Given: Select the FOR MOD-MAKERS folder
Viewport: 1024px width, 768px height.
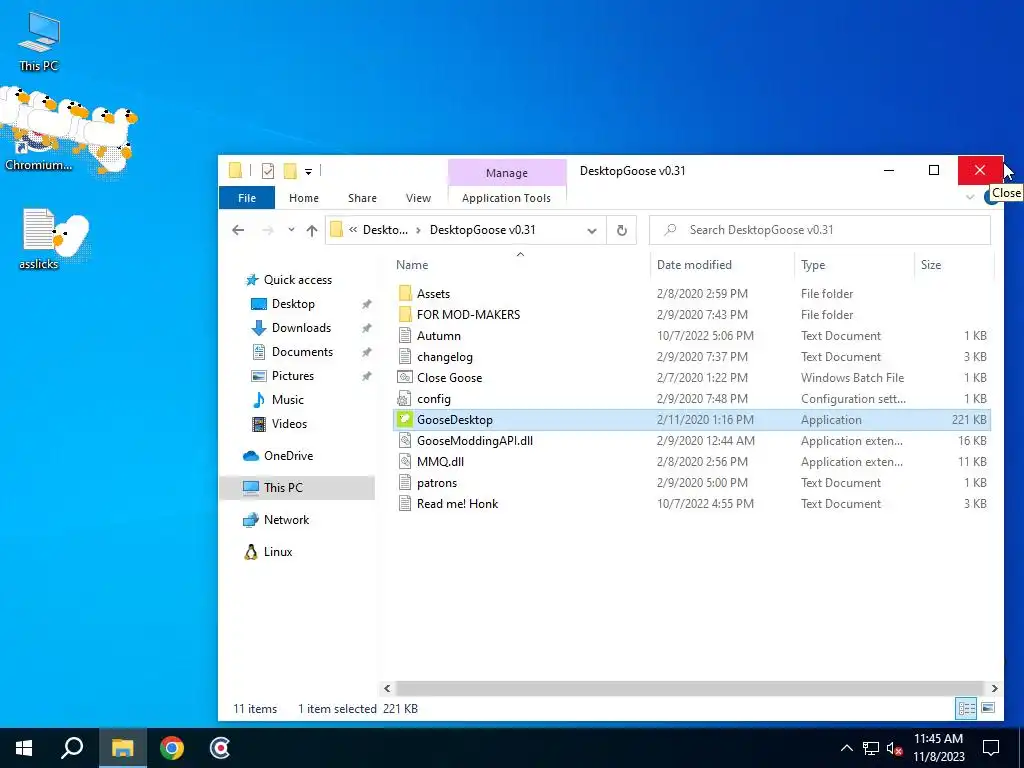Looking at the screenshot, I should (692, 315).
